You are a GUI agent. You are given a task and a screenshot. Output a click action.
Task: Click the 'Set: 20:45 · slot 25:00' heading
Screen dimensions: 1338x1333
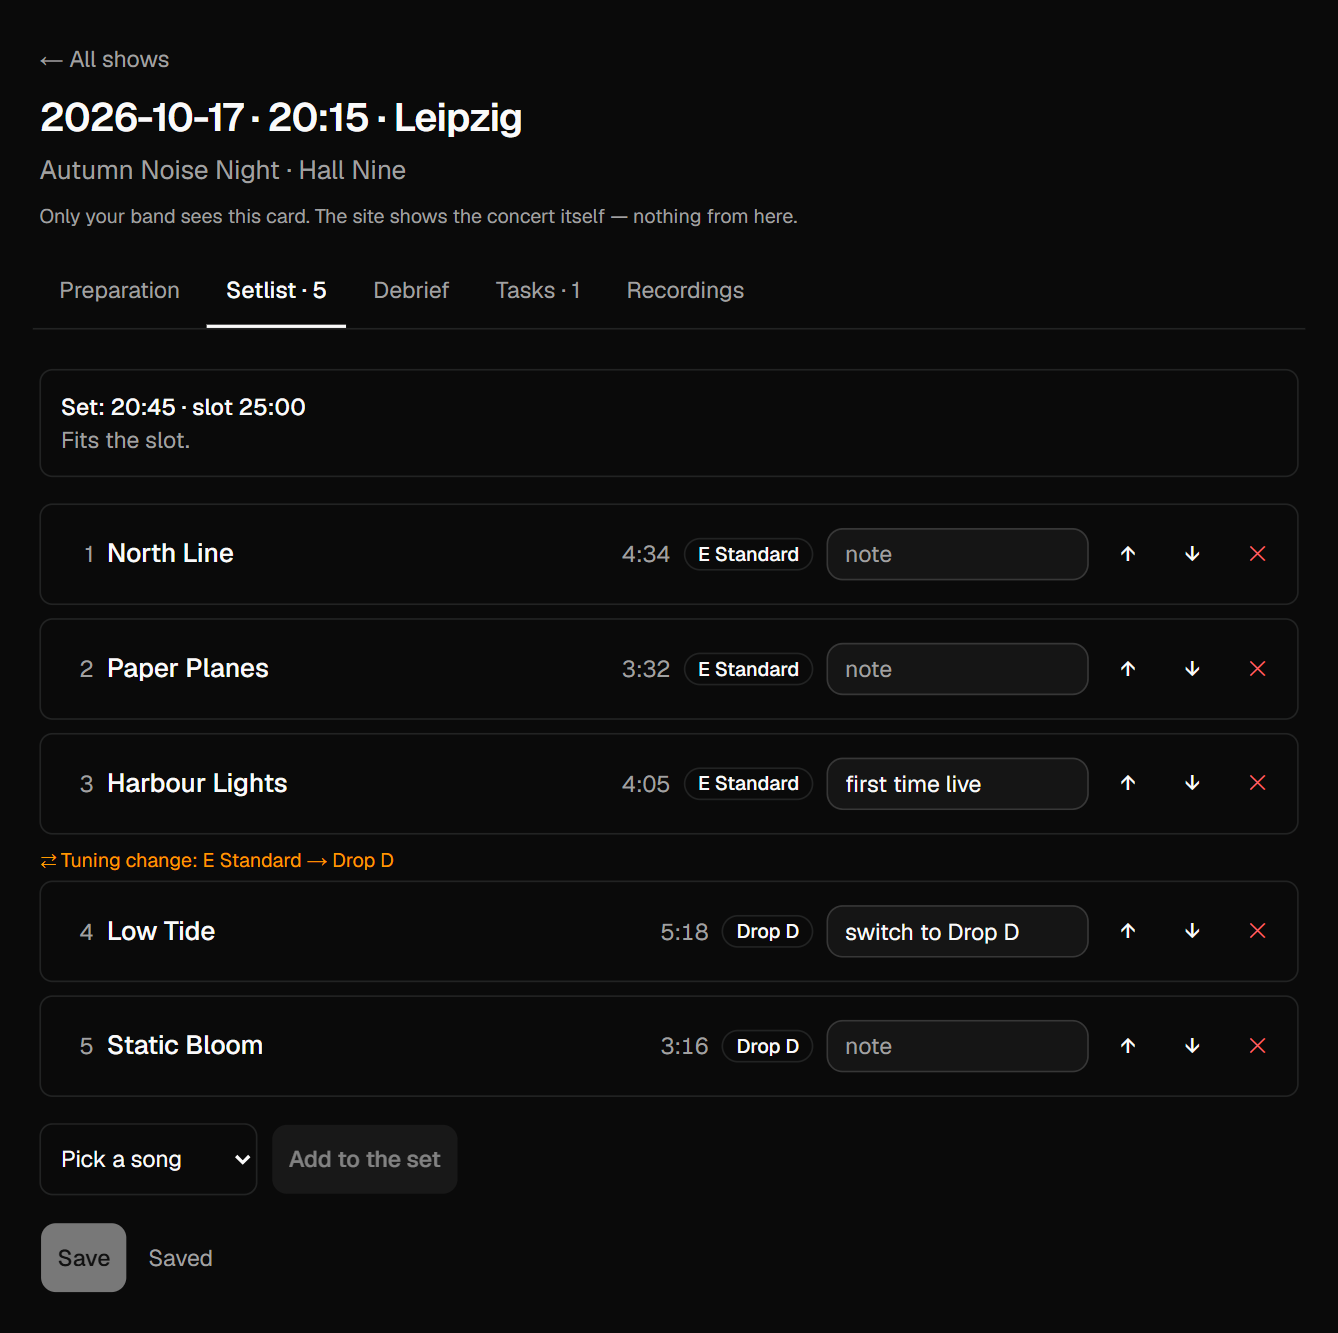pyautogui.click(x=183, y=407)
